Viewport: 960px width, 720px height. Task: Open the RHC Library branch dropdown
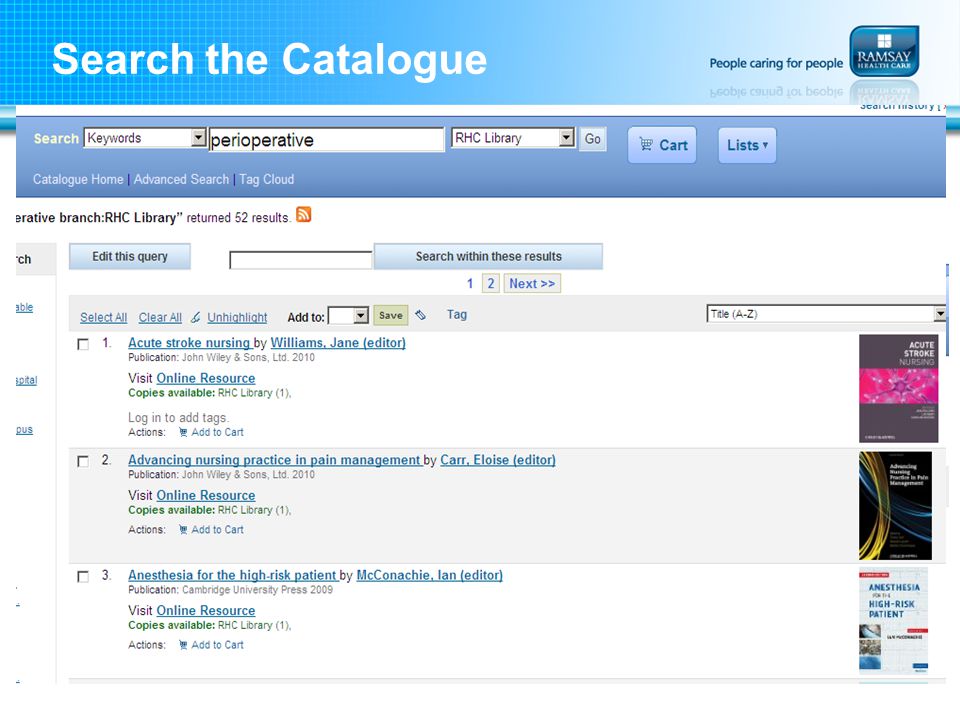point(513,138)
